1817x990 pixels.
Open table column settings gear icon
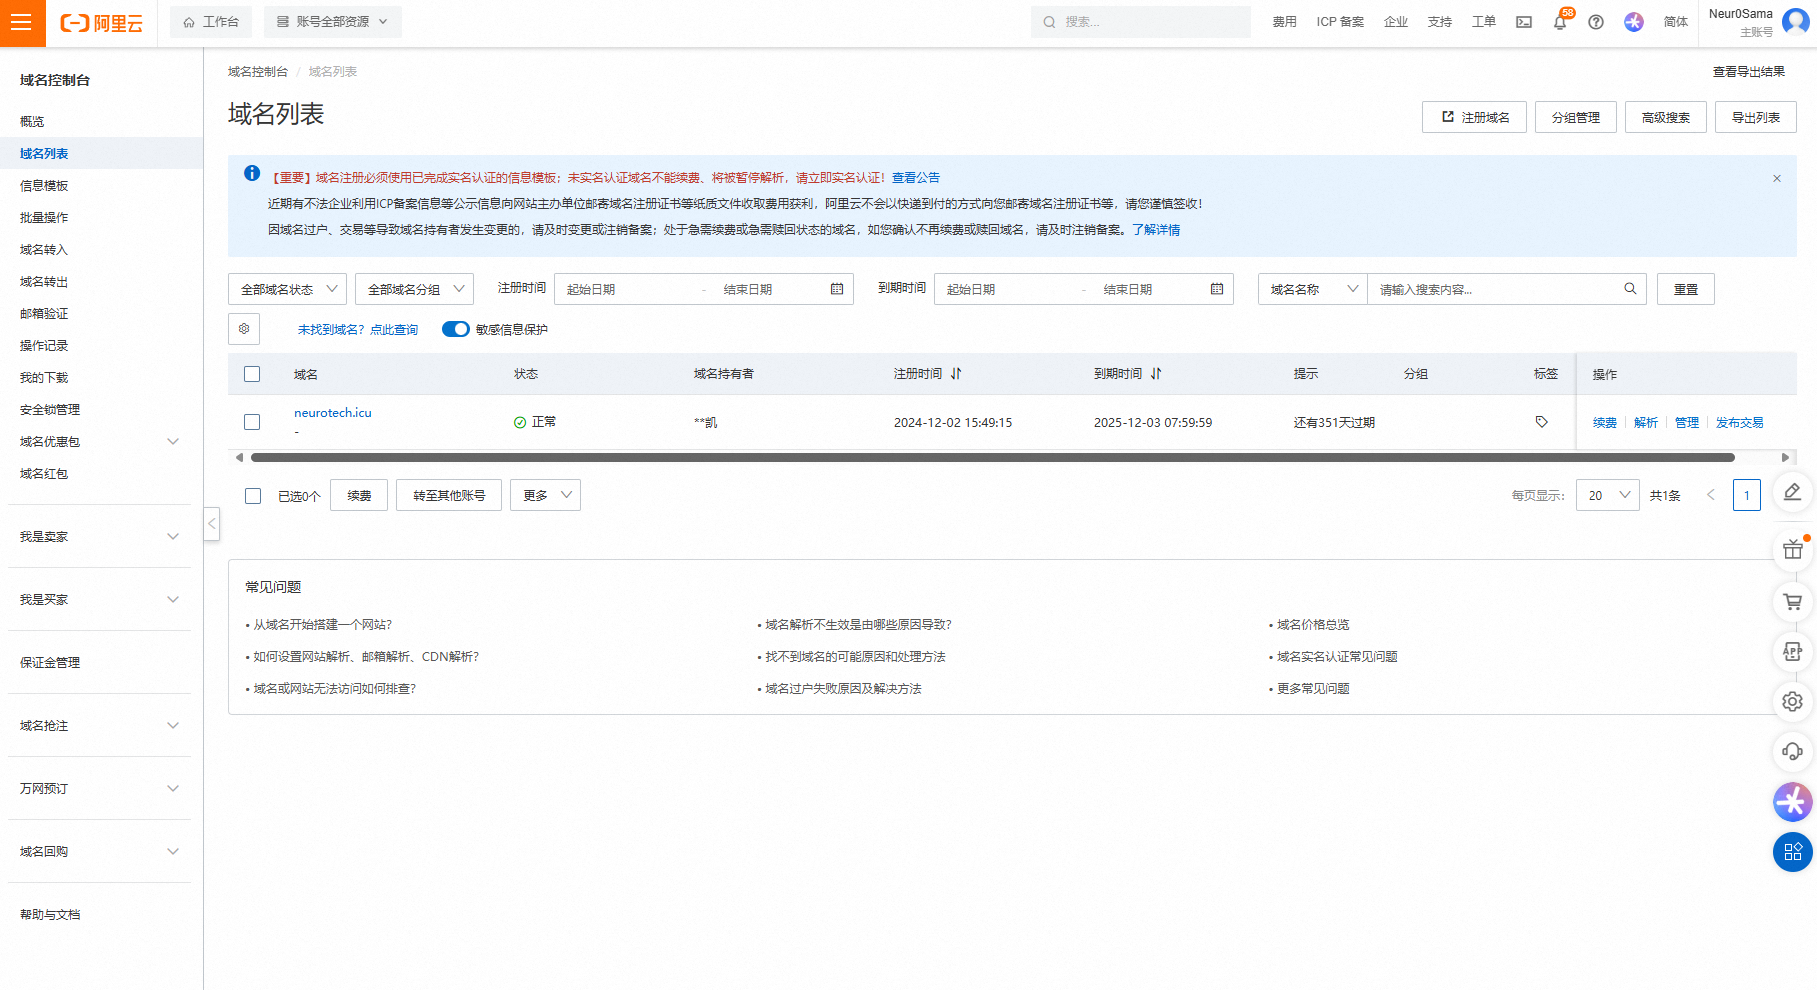coord(244,329)
